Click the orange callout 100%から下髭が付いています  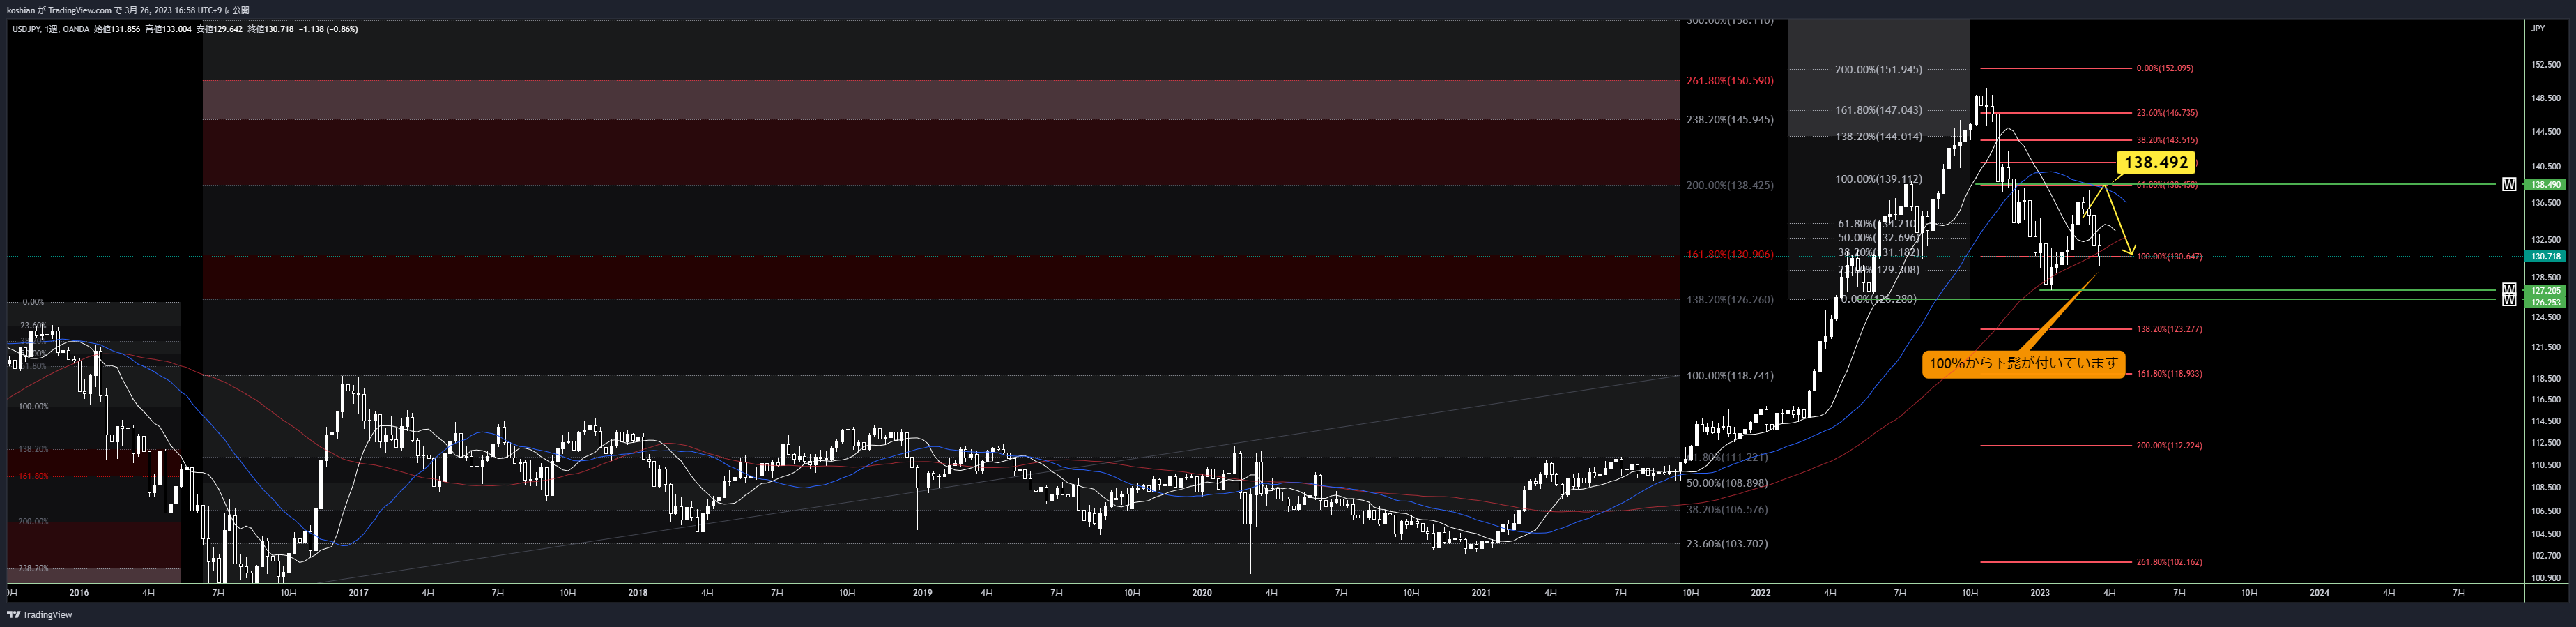2023,363
